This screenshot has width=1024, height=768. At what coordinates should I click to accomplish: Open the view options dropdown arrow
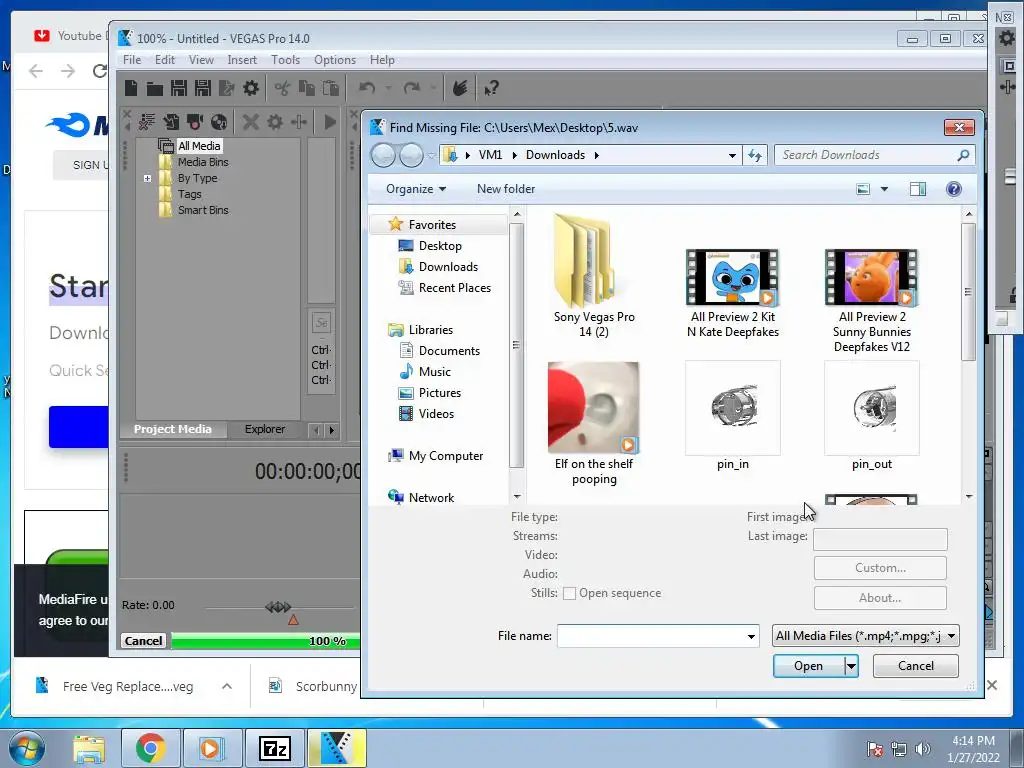(x=884, y=189)
